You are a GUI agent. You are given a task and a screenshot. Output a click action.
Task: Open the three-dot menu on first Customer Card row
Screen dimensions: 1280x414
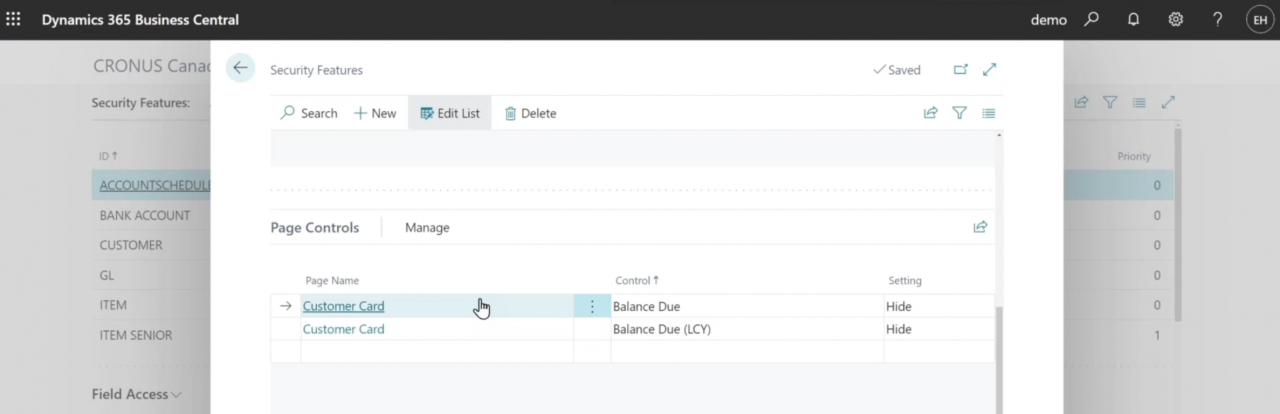[x=592, y=306]
